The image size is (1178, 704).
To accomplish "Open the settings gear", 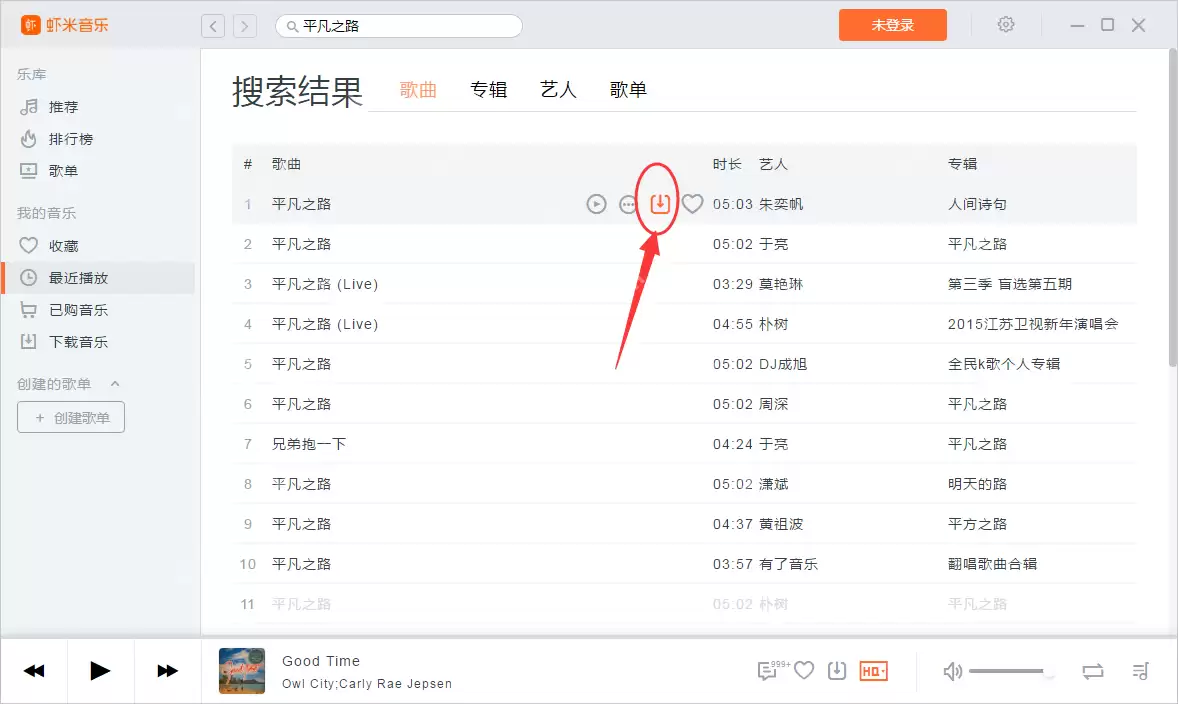I will click(1005, 24).
